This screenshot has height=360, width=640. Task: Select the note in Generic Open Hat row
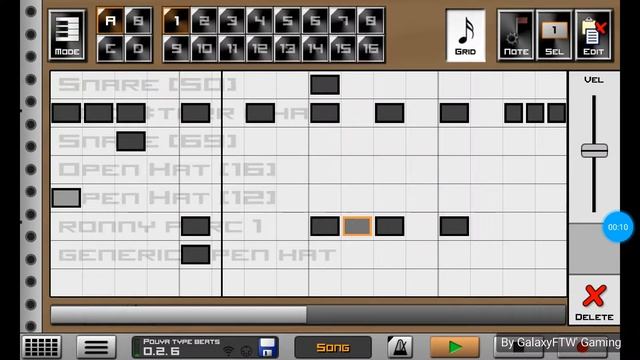click(x=196, y=254)
